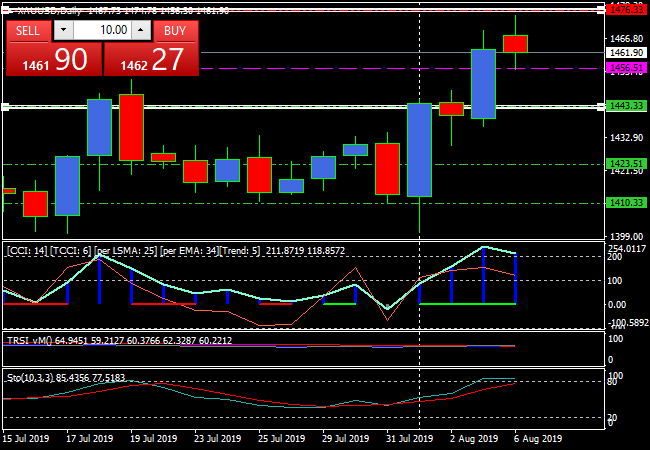Click the BUY button
Viewport: 650px width, 450px height.
click(175, 31)
